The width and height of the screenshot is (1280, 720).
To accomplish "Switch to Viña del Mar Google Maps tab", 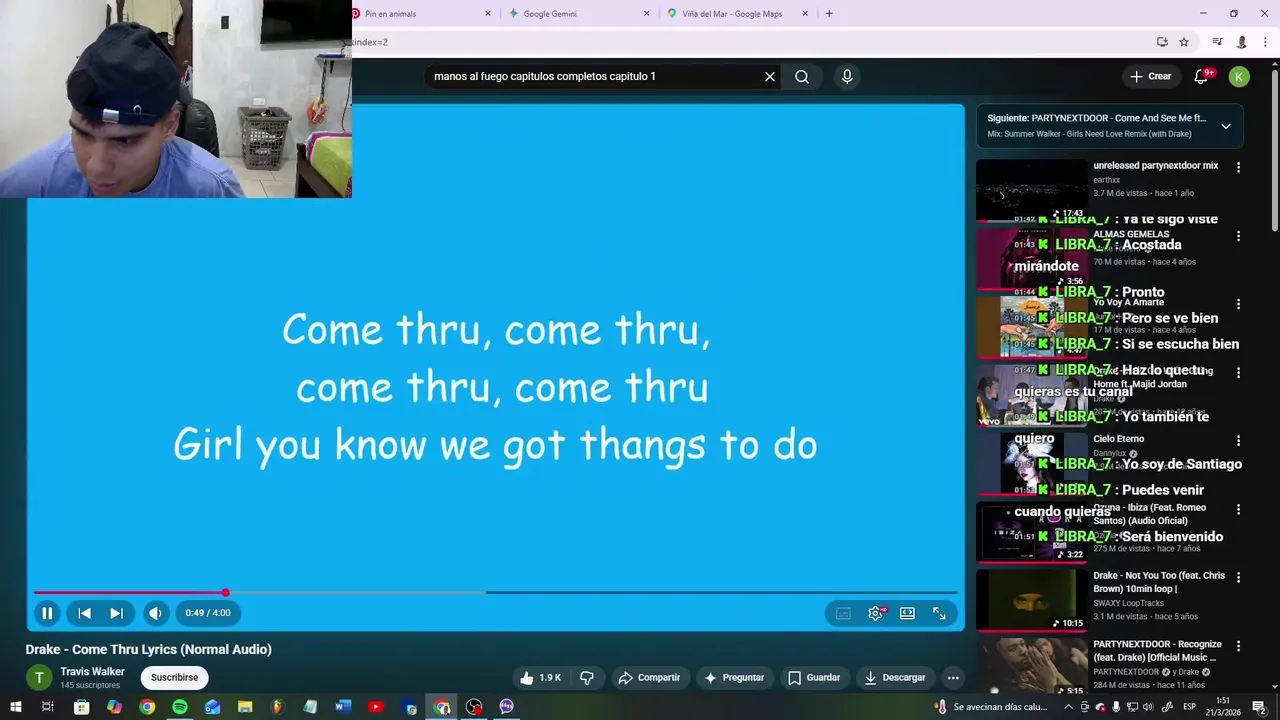I will [730, 14].
